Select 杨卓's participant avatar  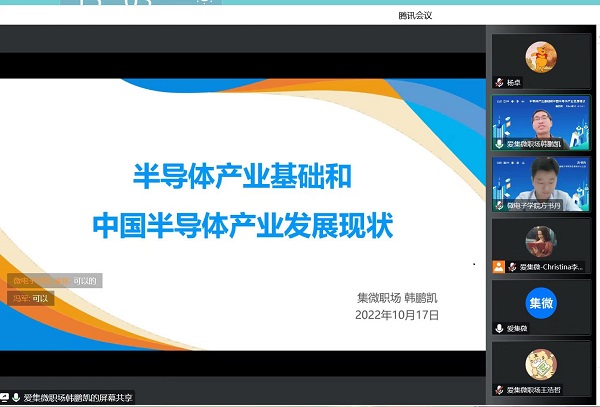540,54
